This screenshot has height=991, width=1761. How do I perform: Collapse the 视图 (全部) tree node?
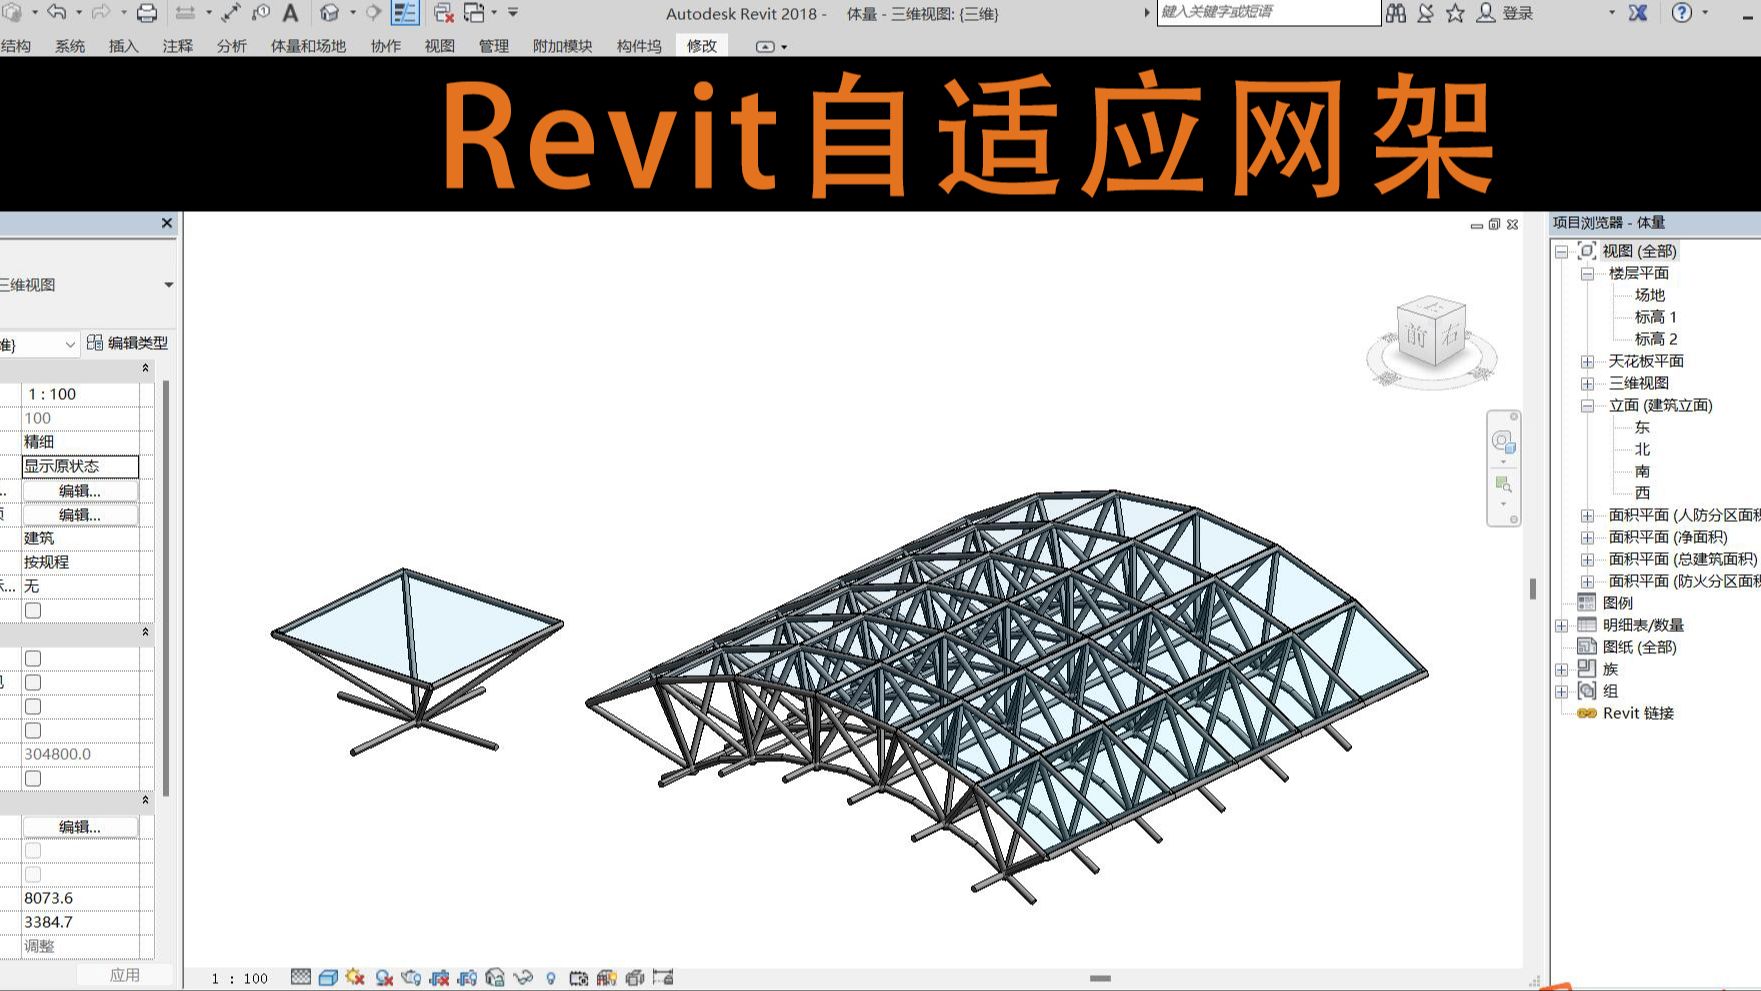tap(1562, 252)
